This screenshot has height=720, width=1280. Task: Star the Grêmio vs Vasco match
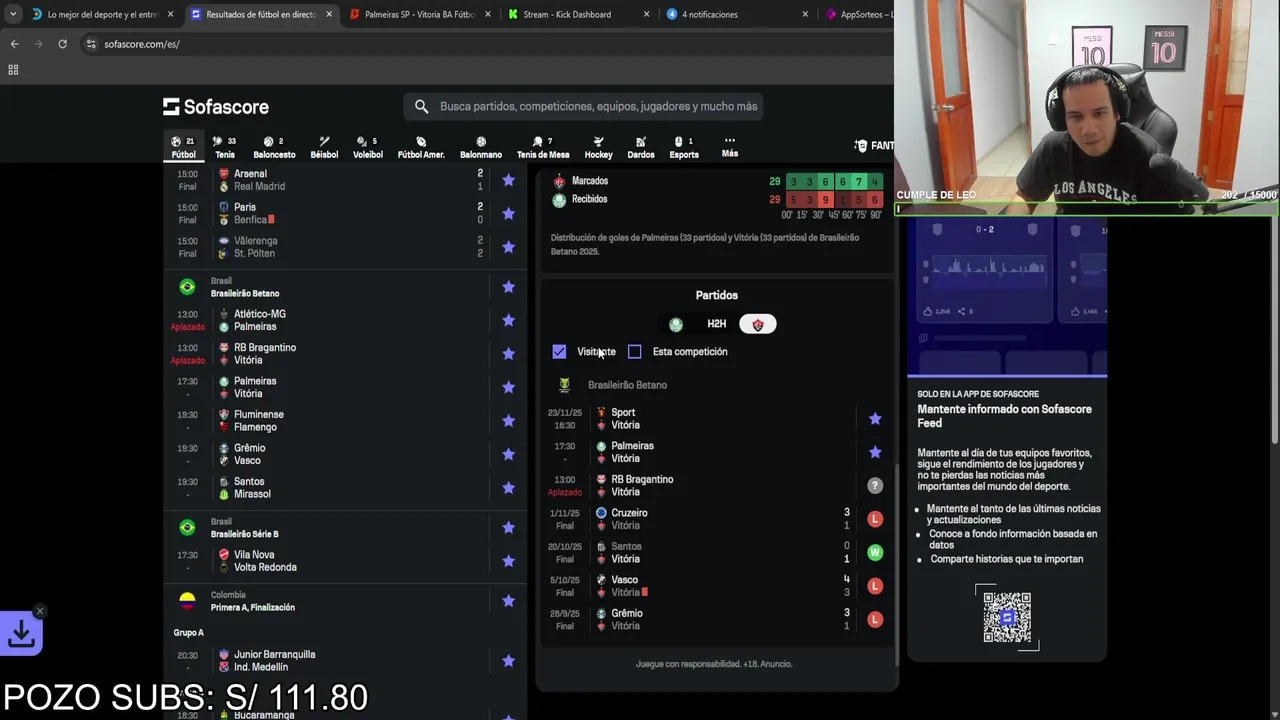click(x=508, y=454)
